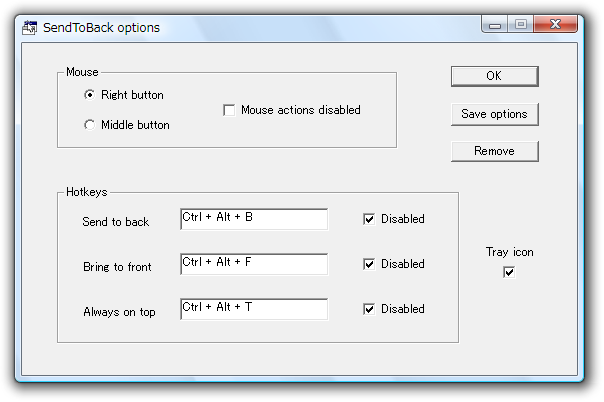Close the SendToBack options window
Viewport: 604px width, 402px height.
pos(555,25)
